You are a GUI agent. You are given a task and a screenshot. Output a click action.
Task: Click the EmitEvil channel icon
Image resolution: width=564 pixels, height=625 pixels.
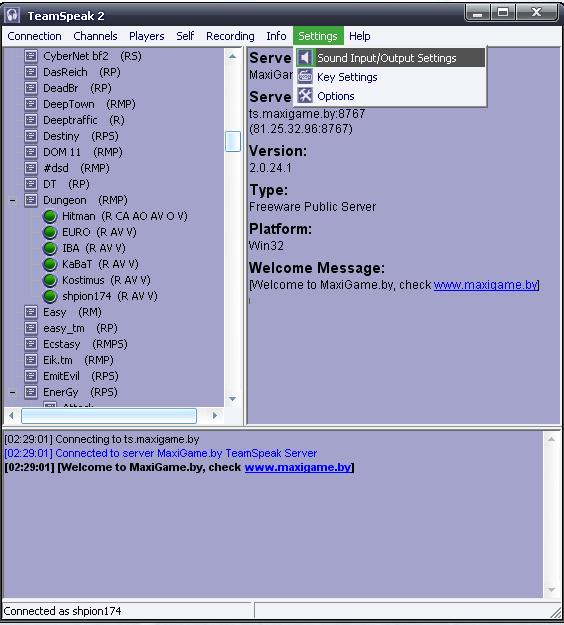pyautogui.click(x=31, y=376)
